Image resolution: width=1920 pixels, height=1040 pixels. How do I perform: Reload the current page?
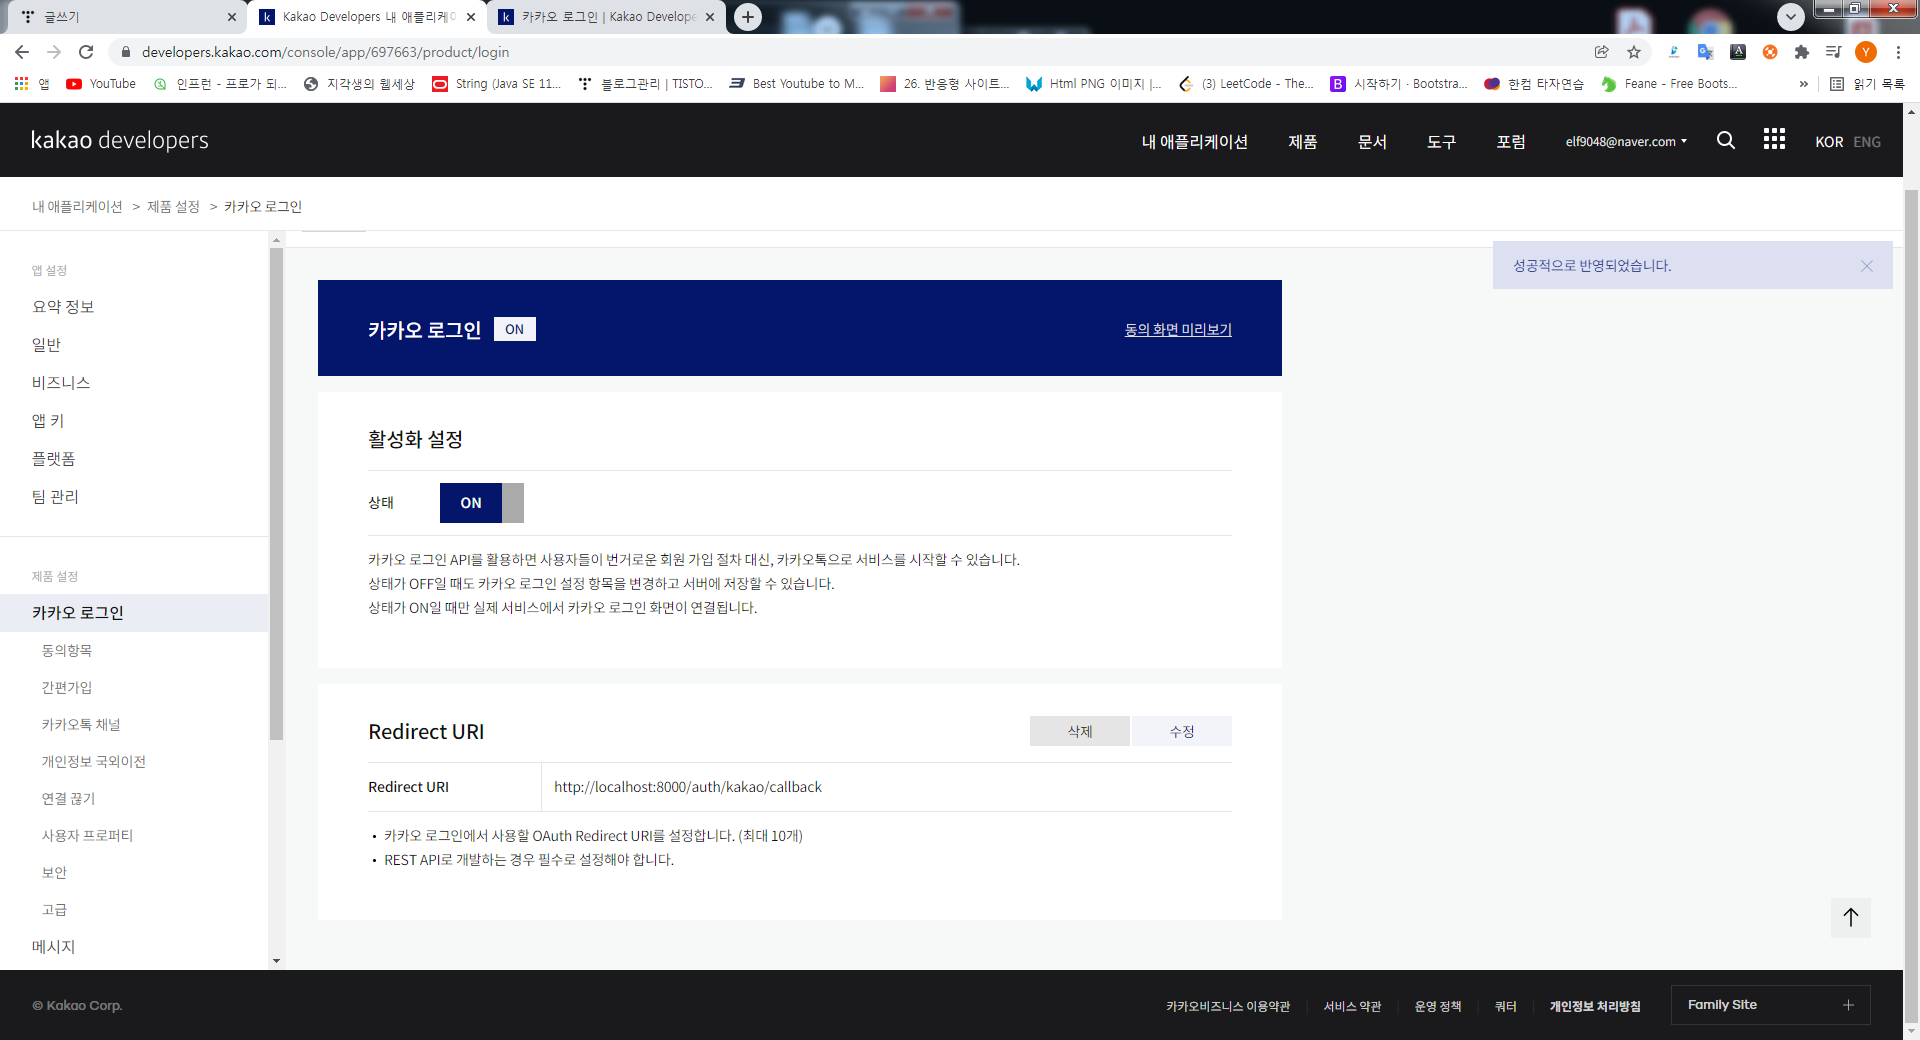click(x=86, y=52)
